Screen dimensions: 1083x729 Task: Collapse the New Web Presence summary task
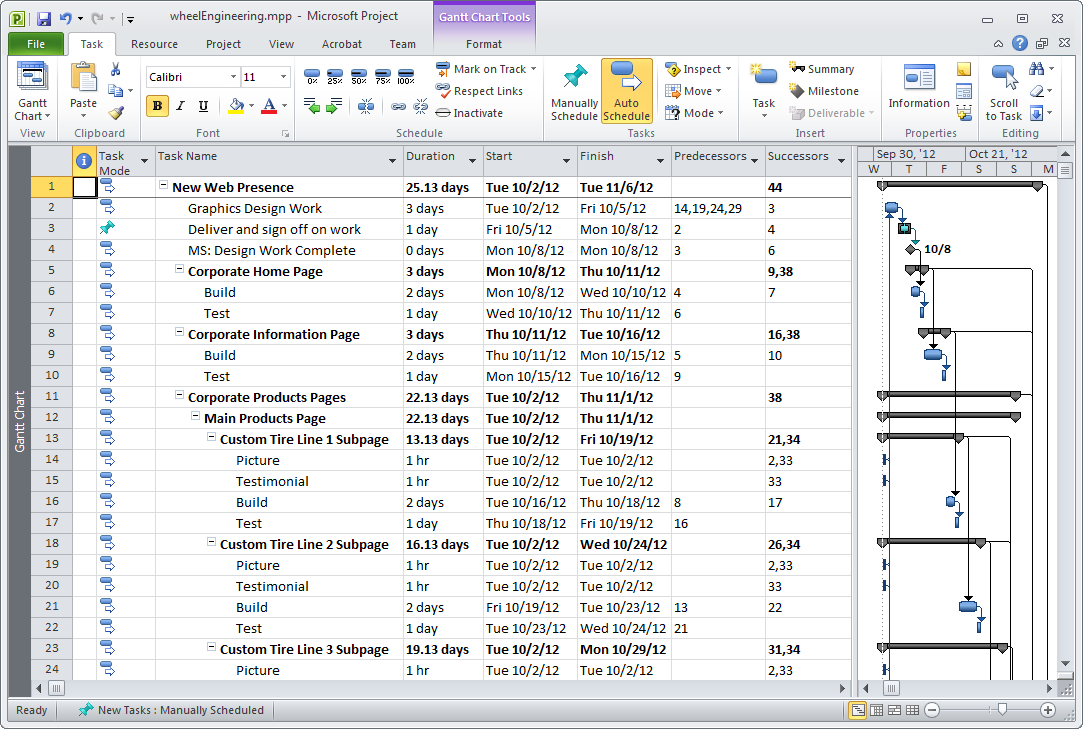pos(164,185)
